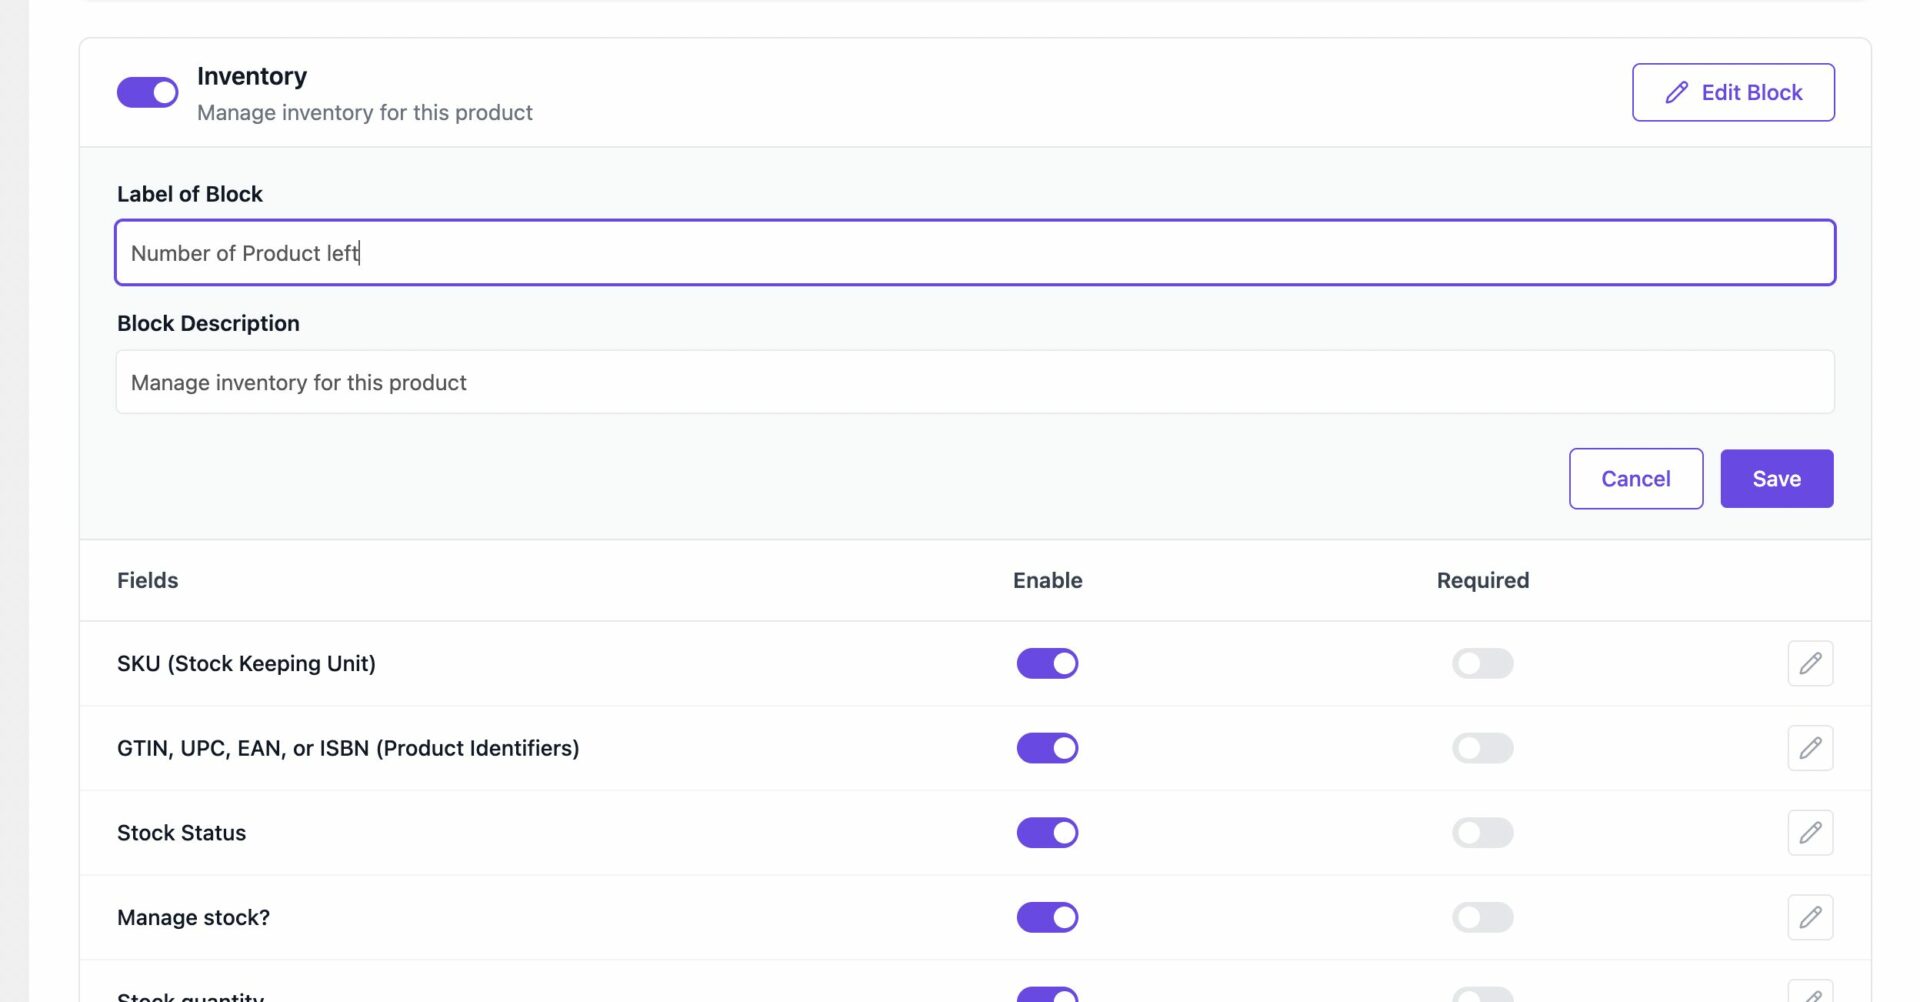This screenshot has width=1920, height=1002.
Task: Click the Block Description text field
Action: point(975,382)
